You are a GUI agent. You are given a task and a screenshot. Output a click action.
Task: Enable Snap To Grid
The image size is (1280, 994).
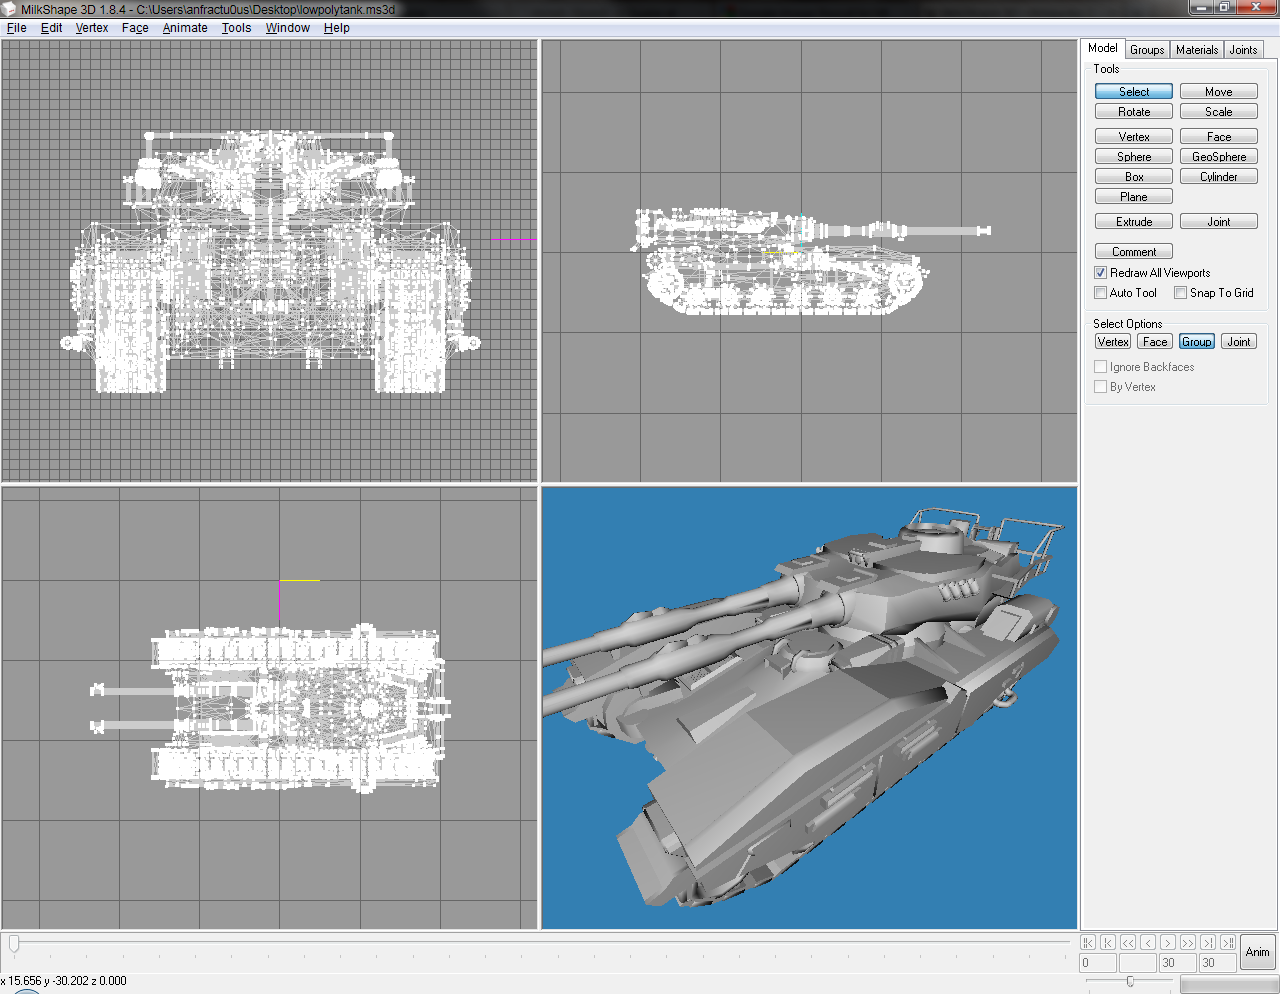(x=1182, y=292)
